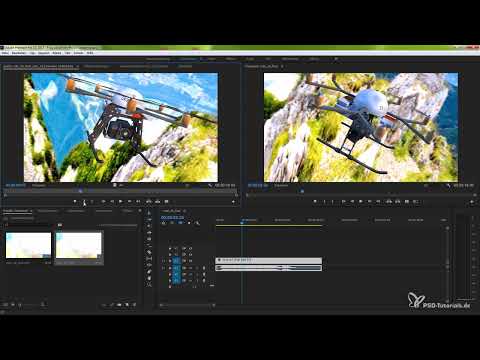
Task: Select the Track Select Forward tool
Action: click(149, 220)
